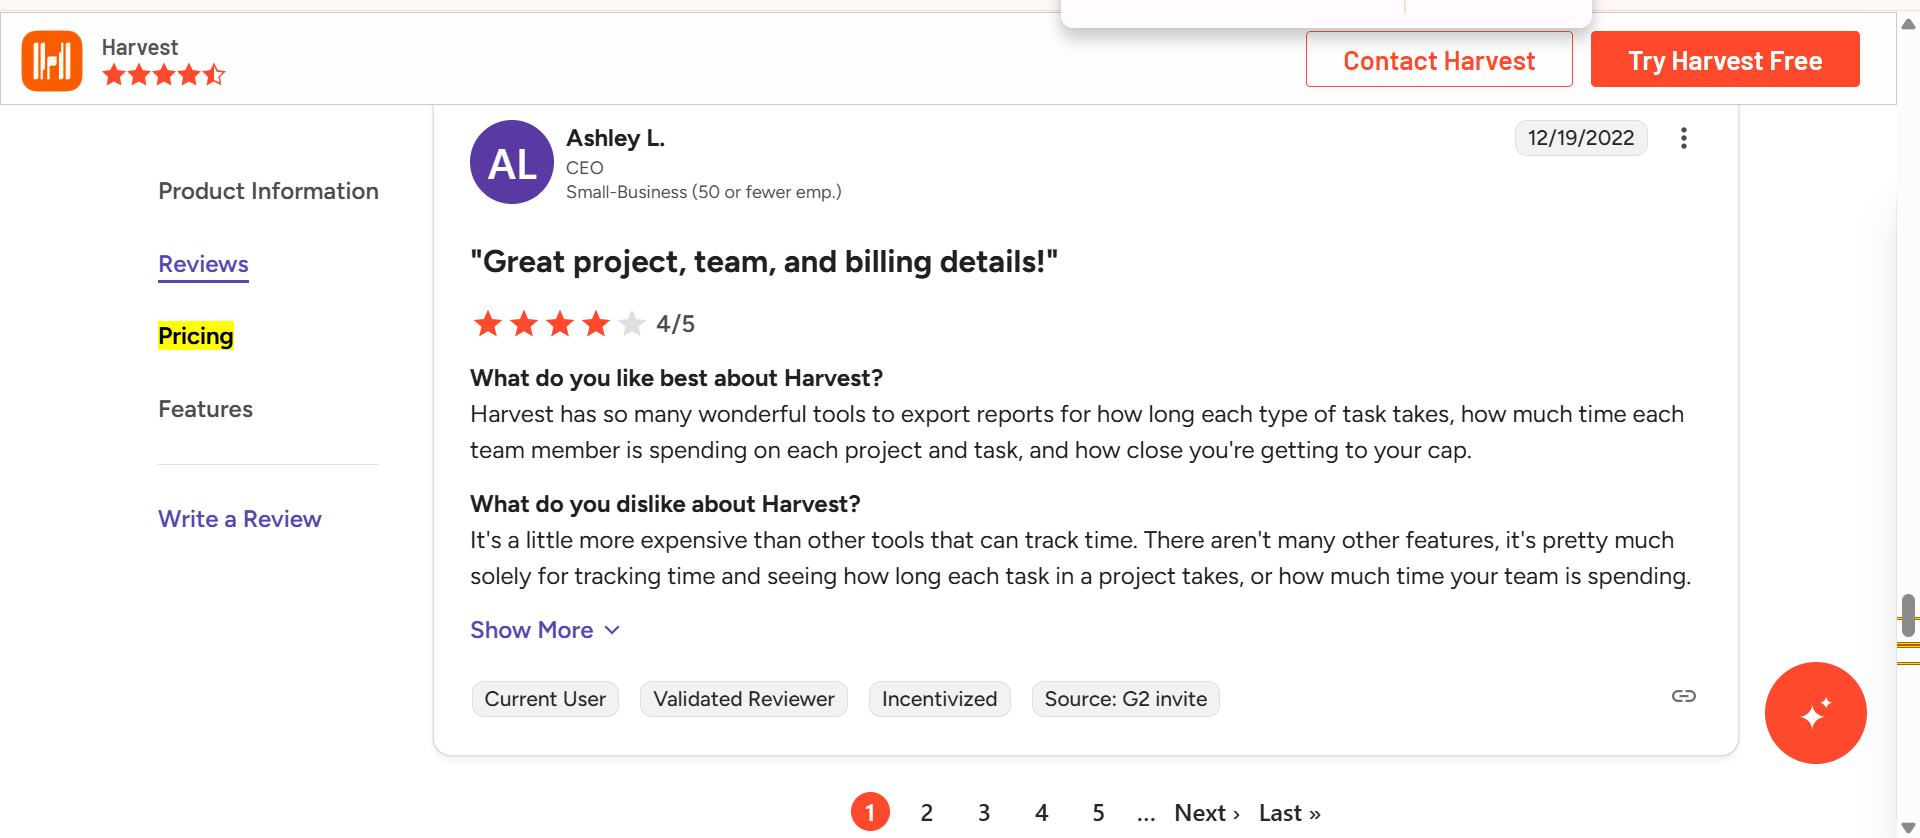This screenshot has height=838, width=1920.
Task: Copy review link via chain icon
Action: 1684,696
